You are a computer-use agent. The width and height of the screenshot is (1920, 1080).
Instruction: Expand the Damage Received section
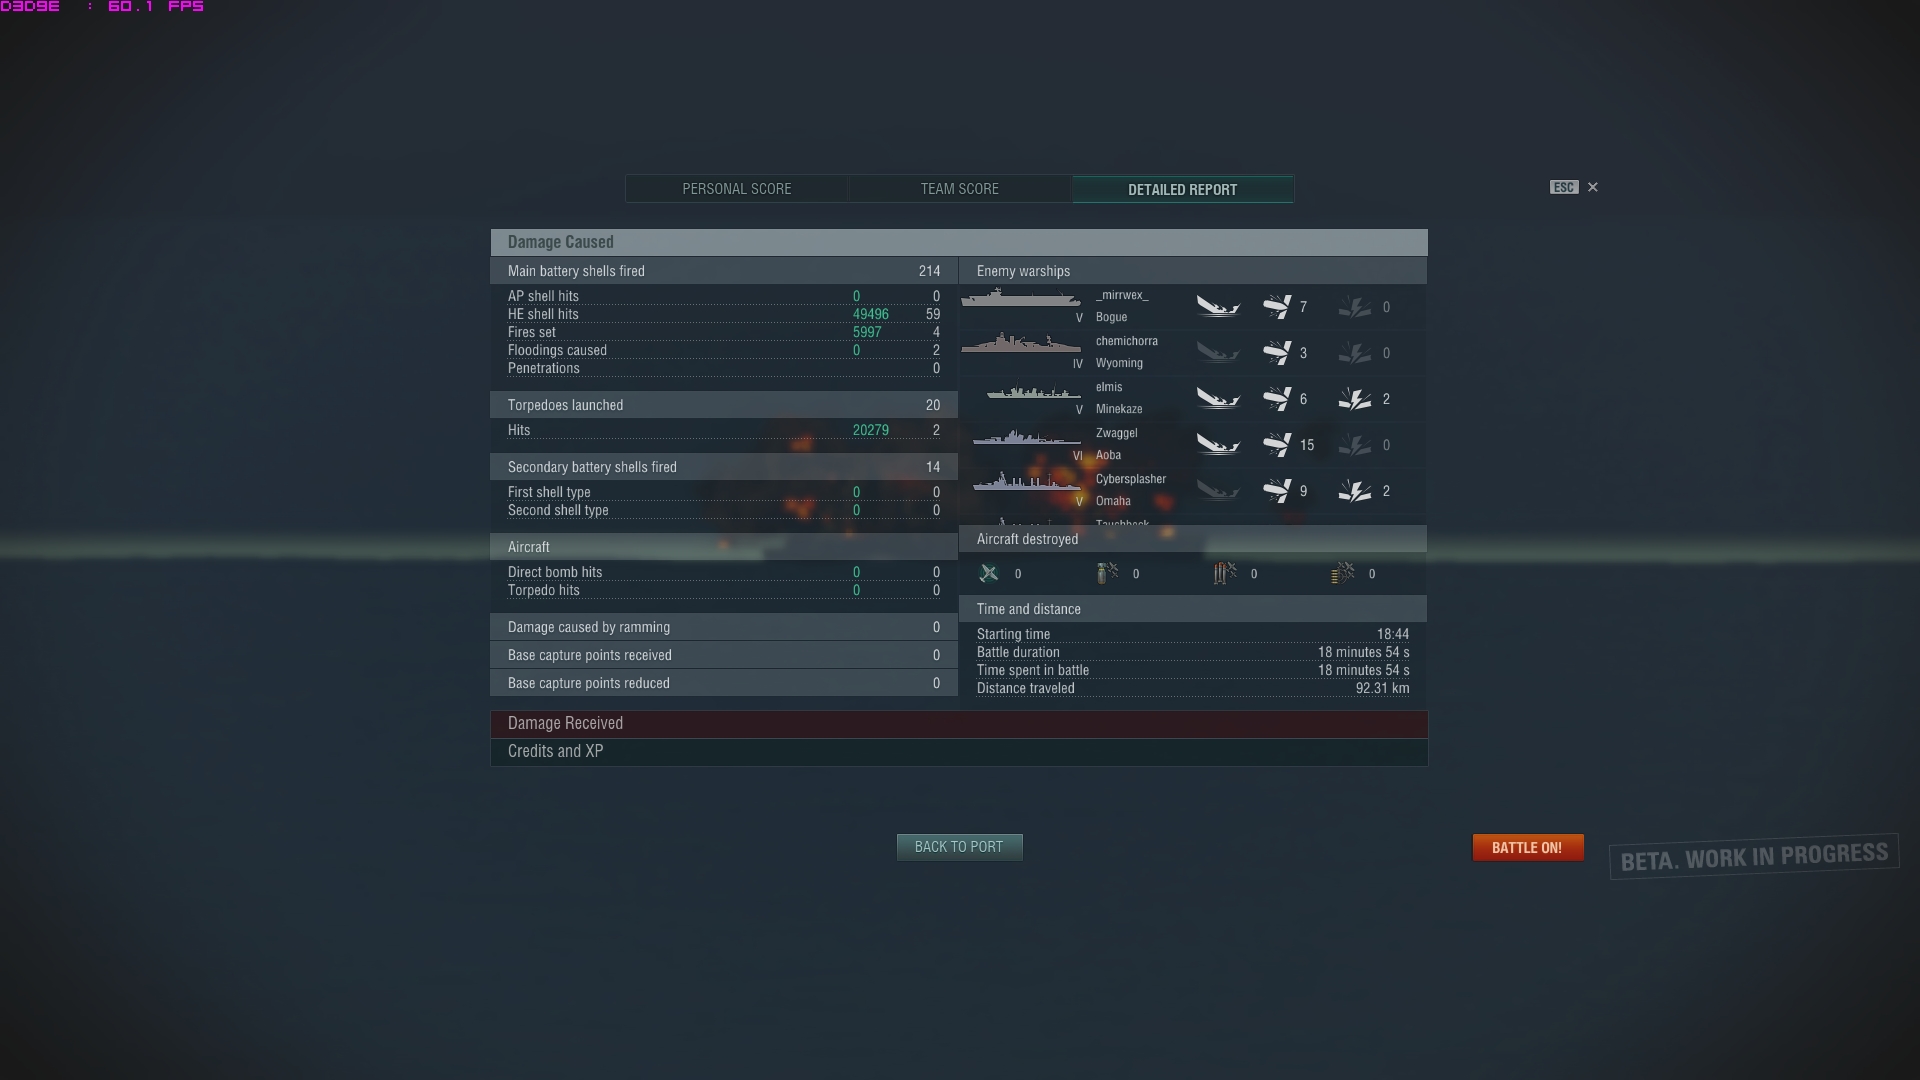[x=959, y=724]
